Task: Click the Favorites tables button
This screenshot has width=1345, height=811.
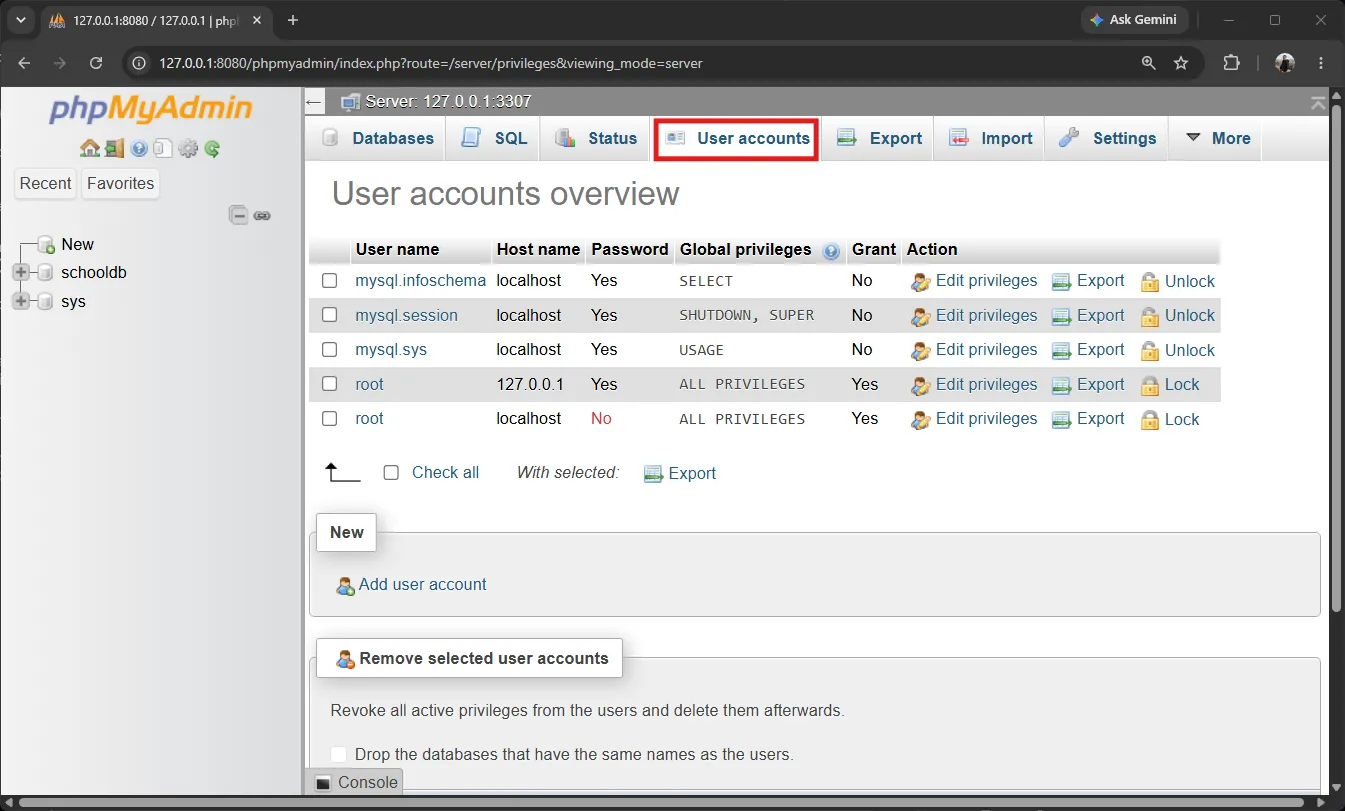Action: pos(120,184)
